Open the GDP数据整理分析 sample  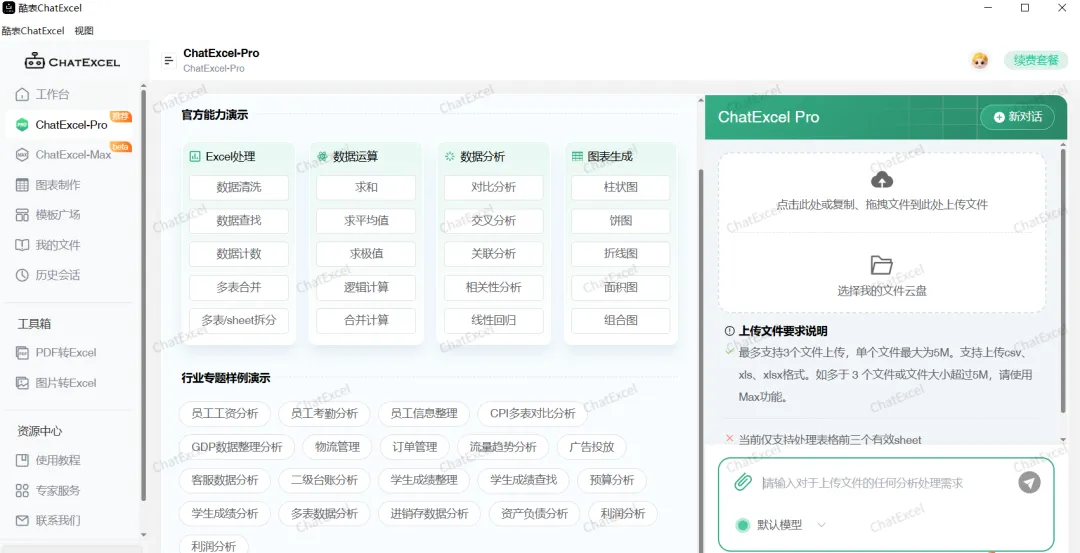pyautogui.click(x=237, y=447)
